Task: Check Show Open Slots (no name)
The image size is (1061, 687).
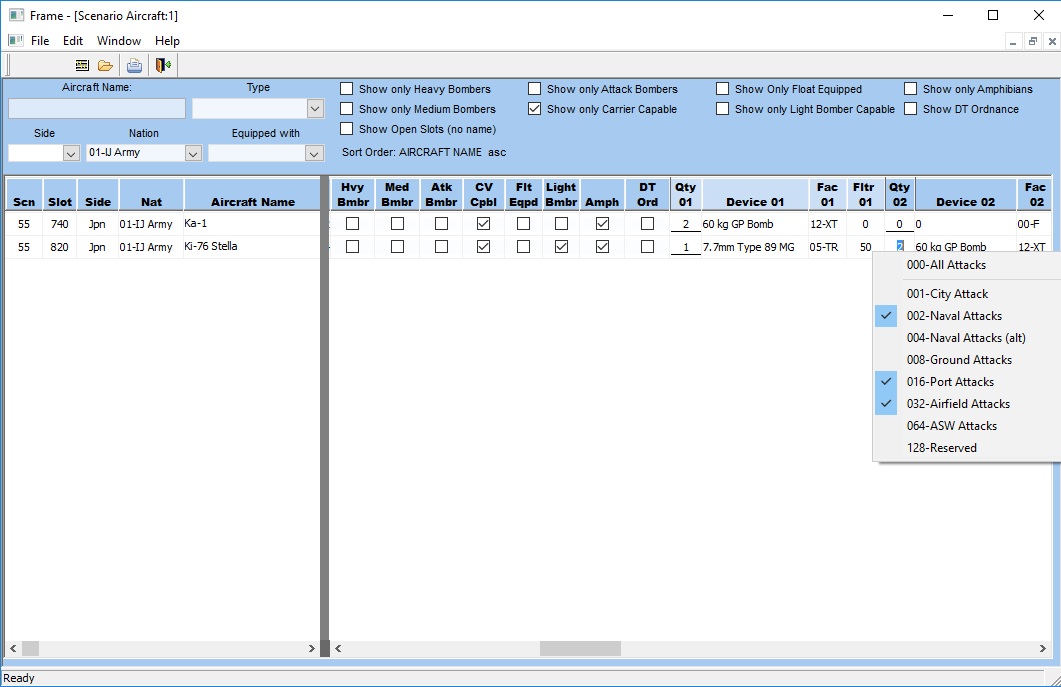Action: click(346, 129)
